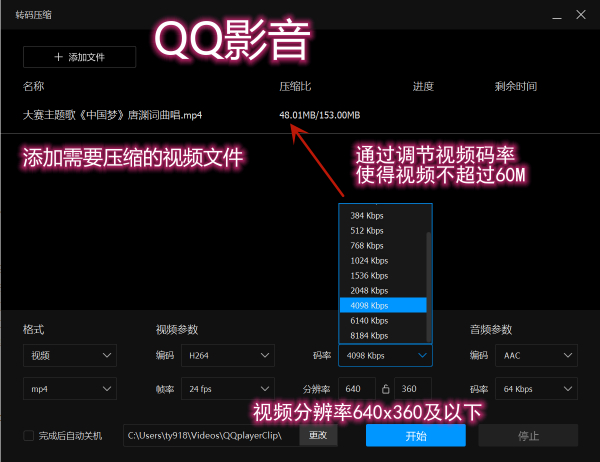
Task: Click the 剩余时间 column header
Action: click(515, 86)
